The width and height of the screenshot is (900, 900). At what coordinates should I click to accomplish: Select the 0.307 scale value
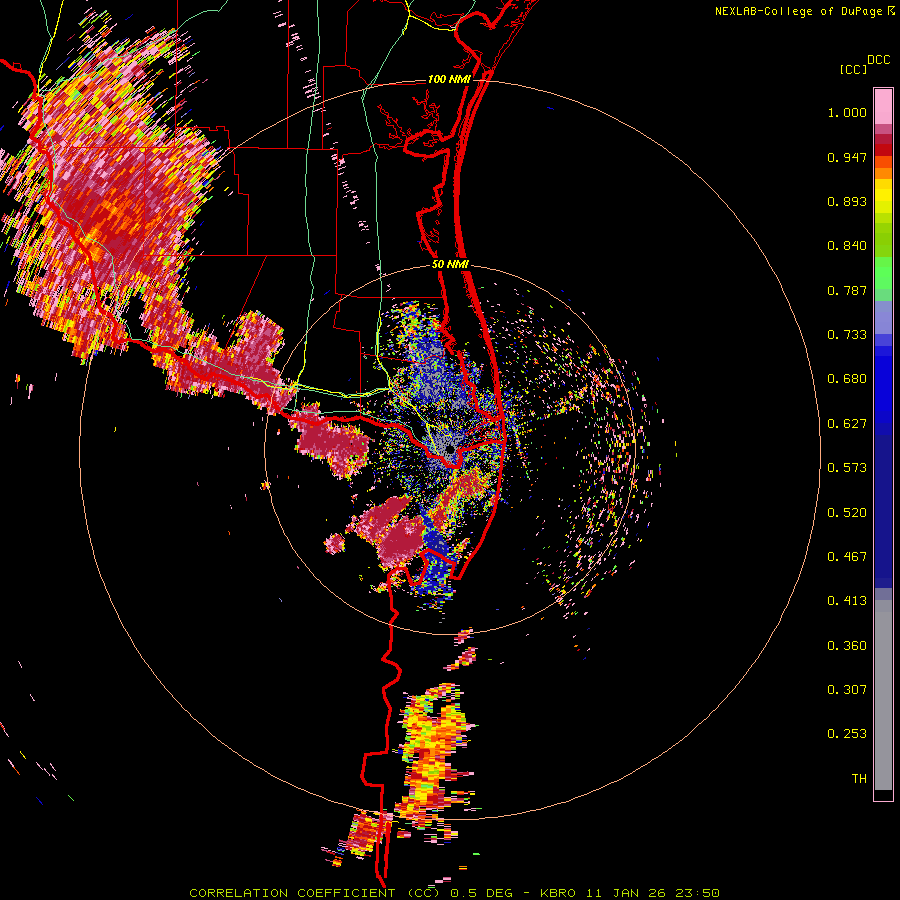click(847, 690)
